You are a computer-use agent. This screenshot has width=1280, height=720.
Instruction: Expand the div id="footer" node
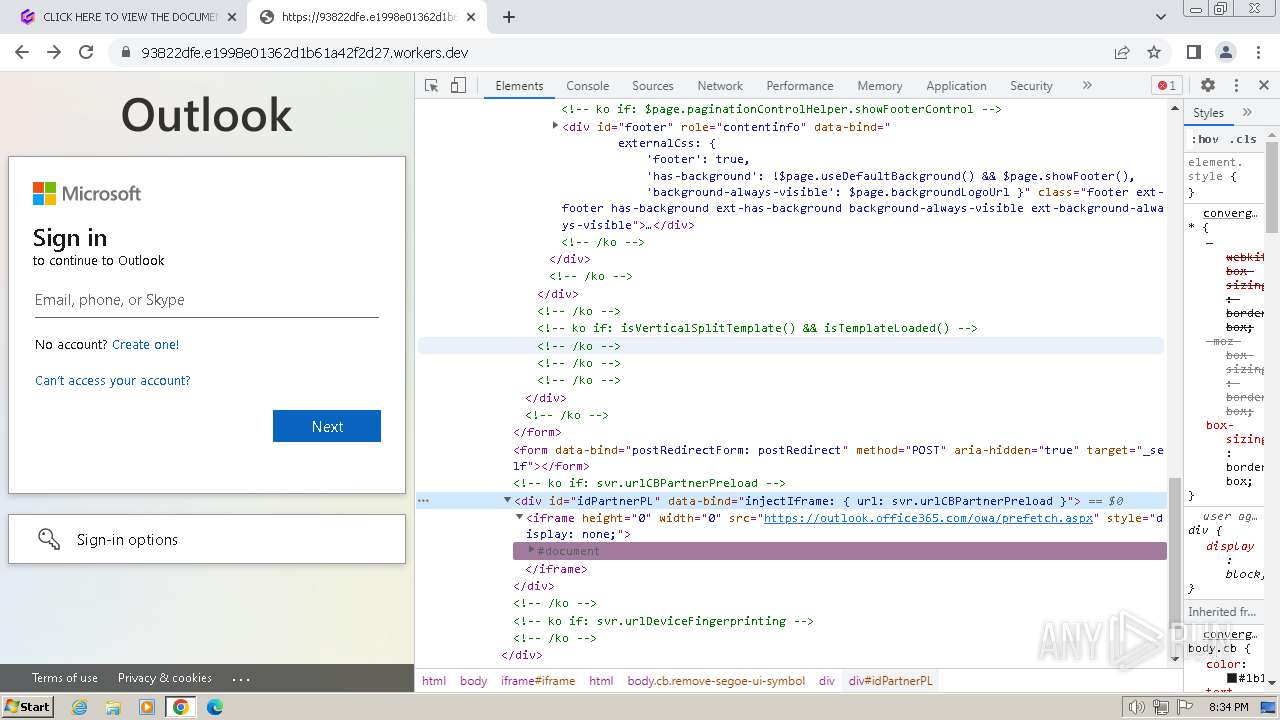tap(556, 126)
